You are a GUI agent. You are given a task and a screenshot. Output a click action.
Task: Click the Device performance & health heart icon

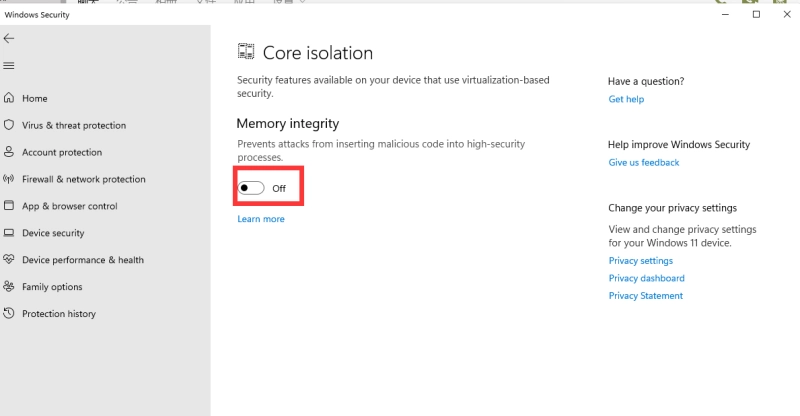pyautogui.click(x=9, y=259)
